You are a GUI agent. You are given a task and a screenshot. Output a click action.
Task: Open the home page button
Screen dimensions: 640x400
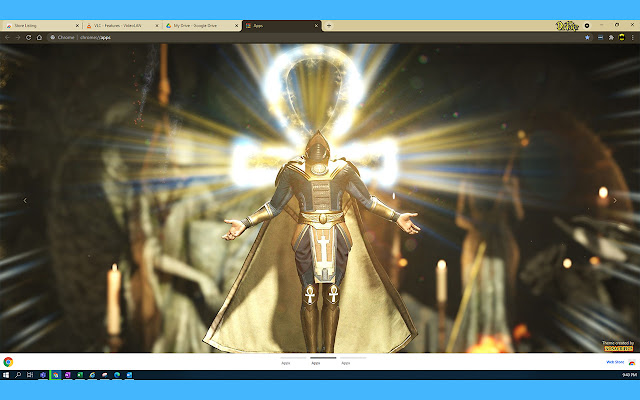click(39, 37)
